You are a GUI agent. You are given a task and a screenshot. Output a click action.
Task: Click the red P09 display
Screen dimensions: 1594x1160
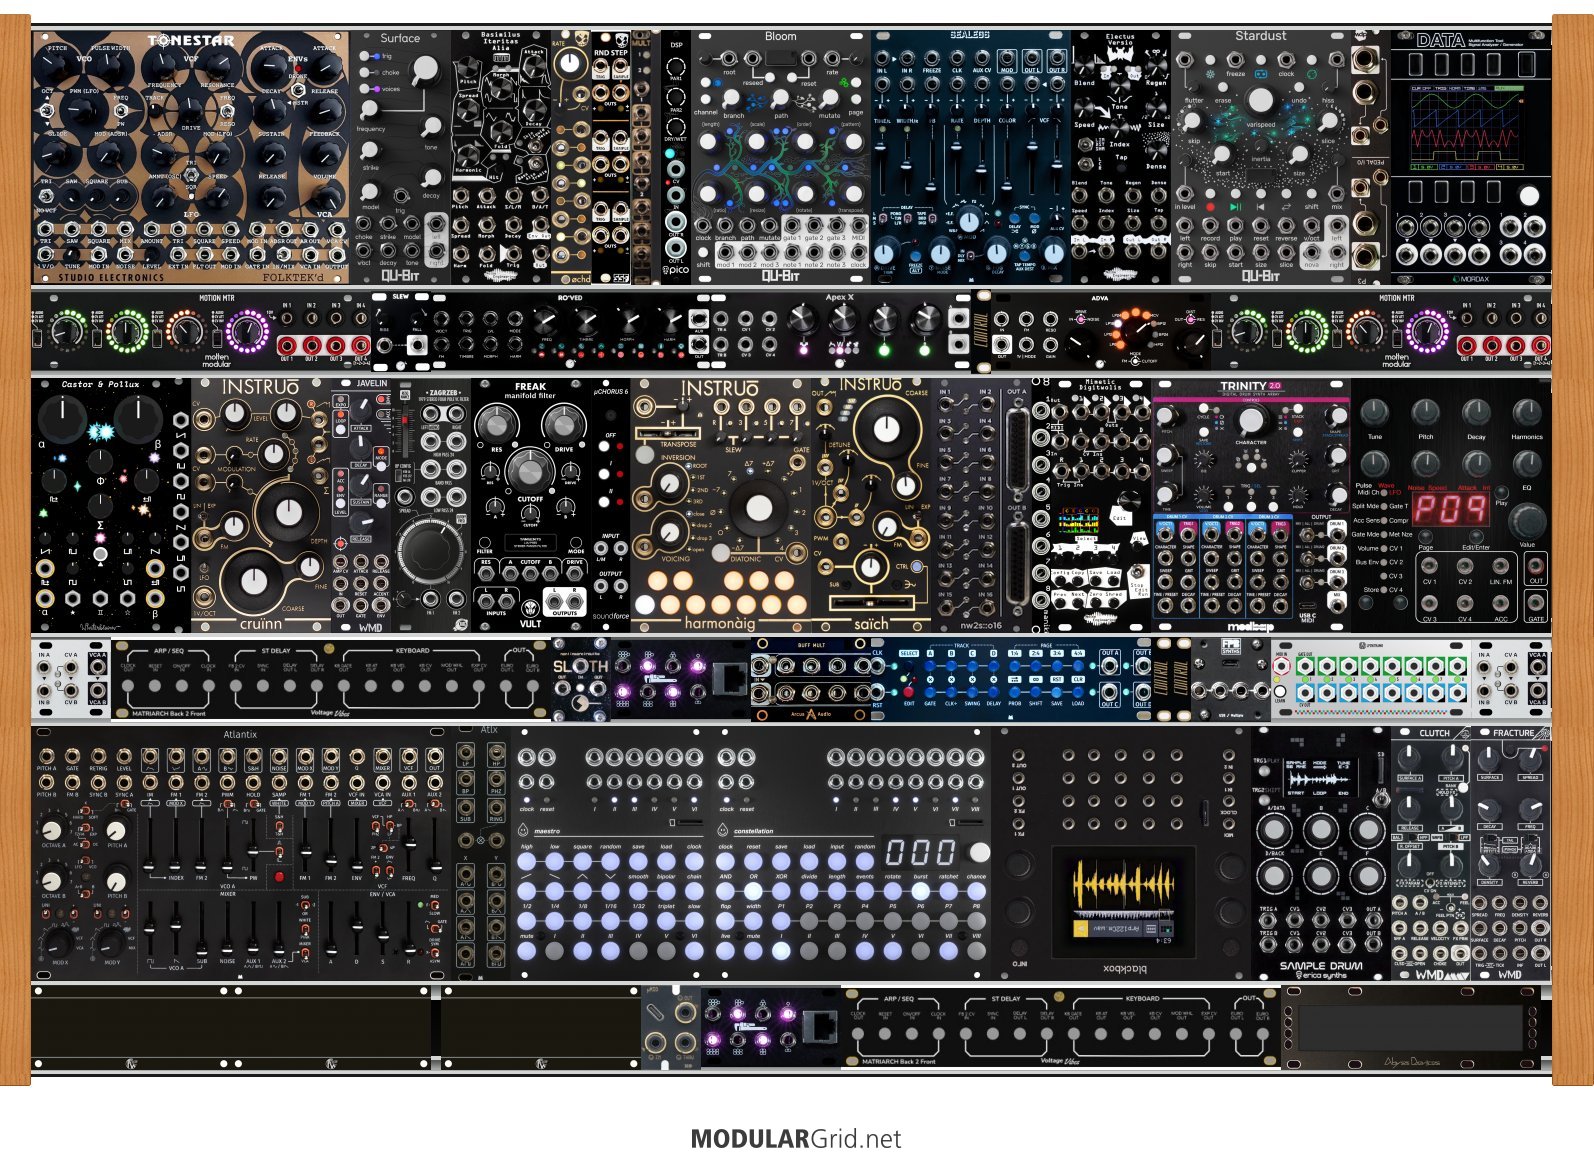coord(1449,510)
